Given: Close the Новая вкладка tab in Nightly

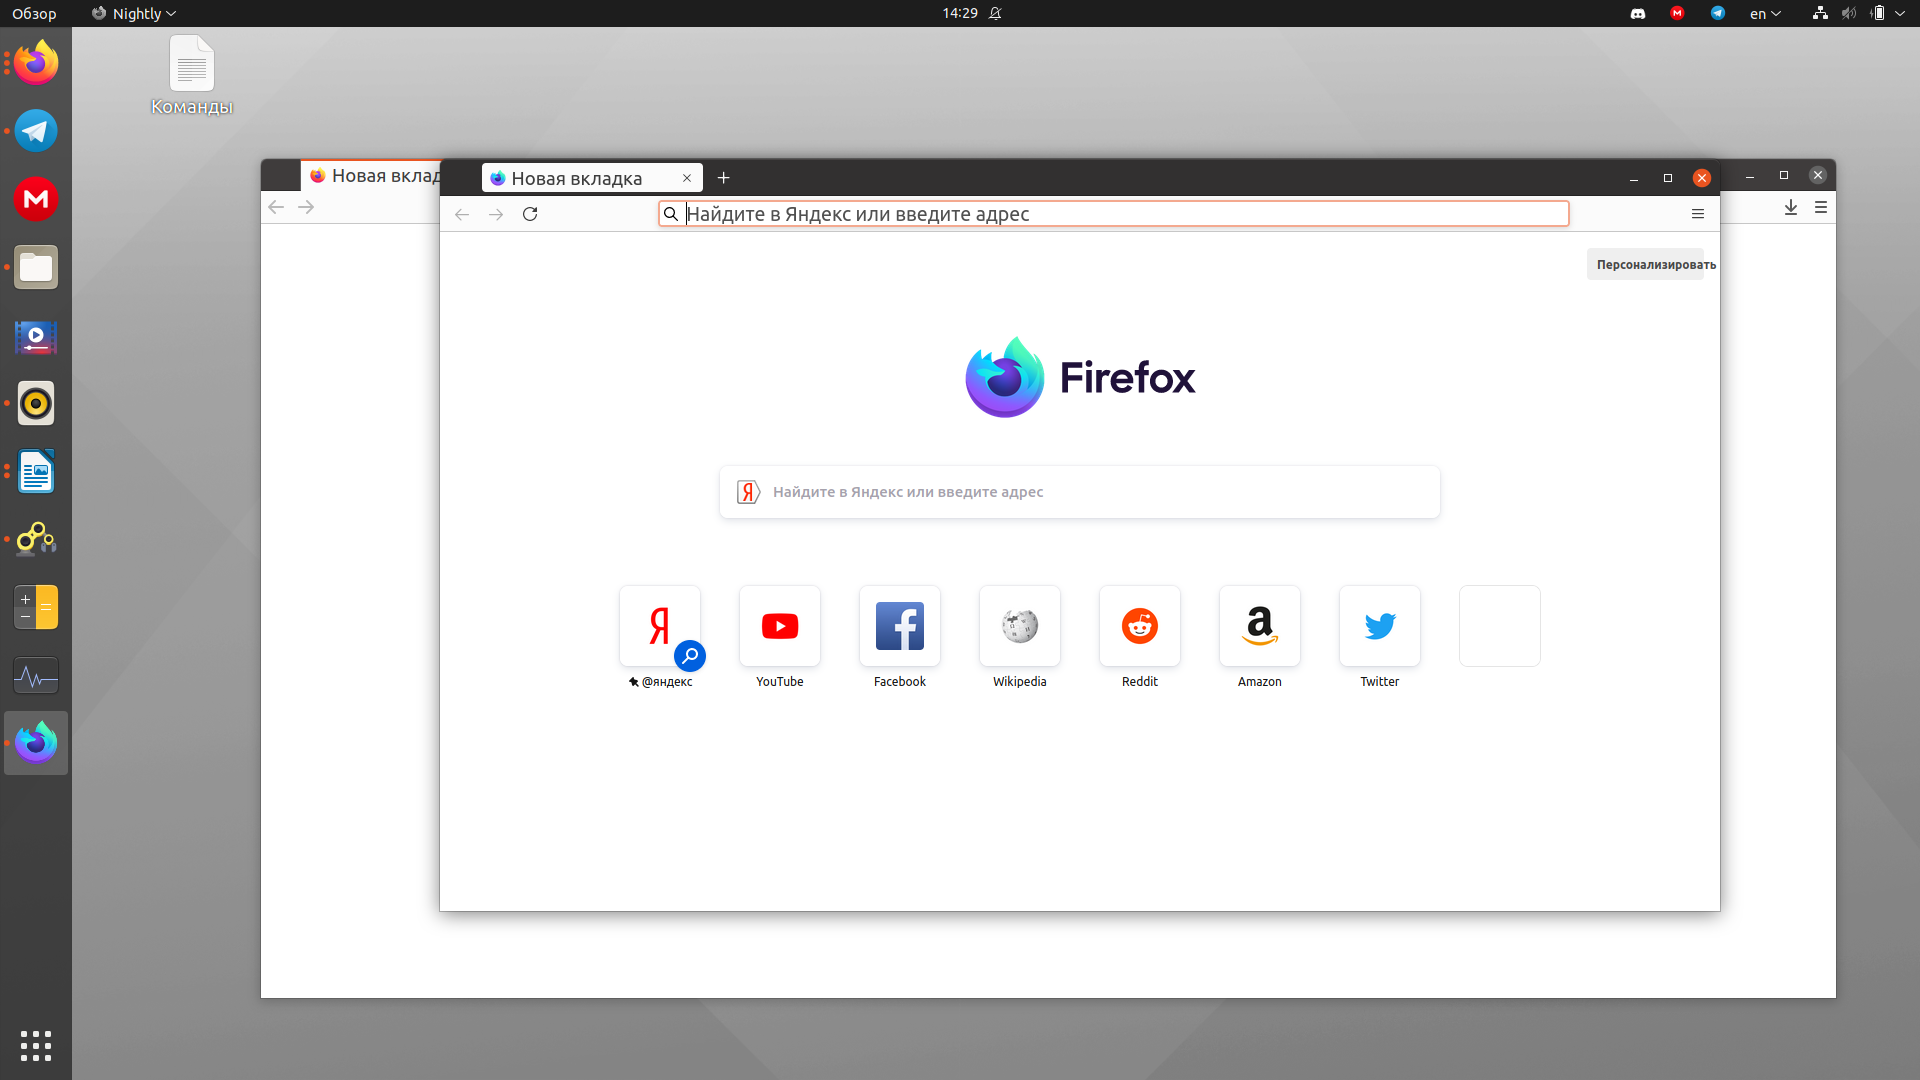Looking at the screenshot, I should (687, 178).
